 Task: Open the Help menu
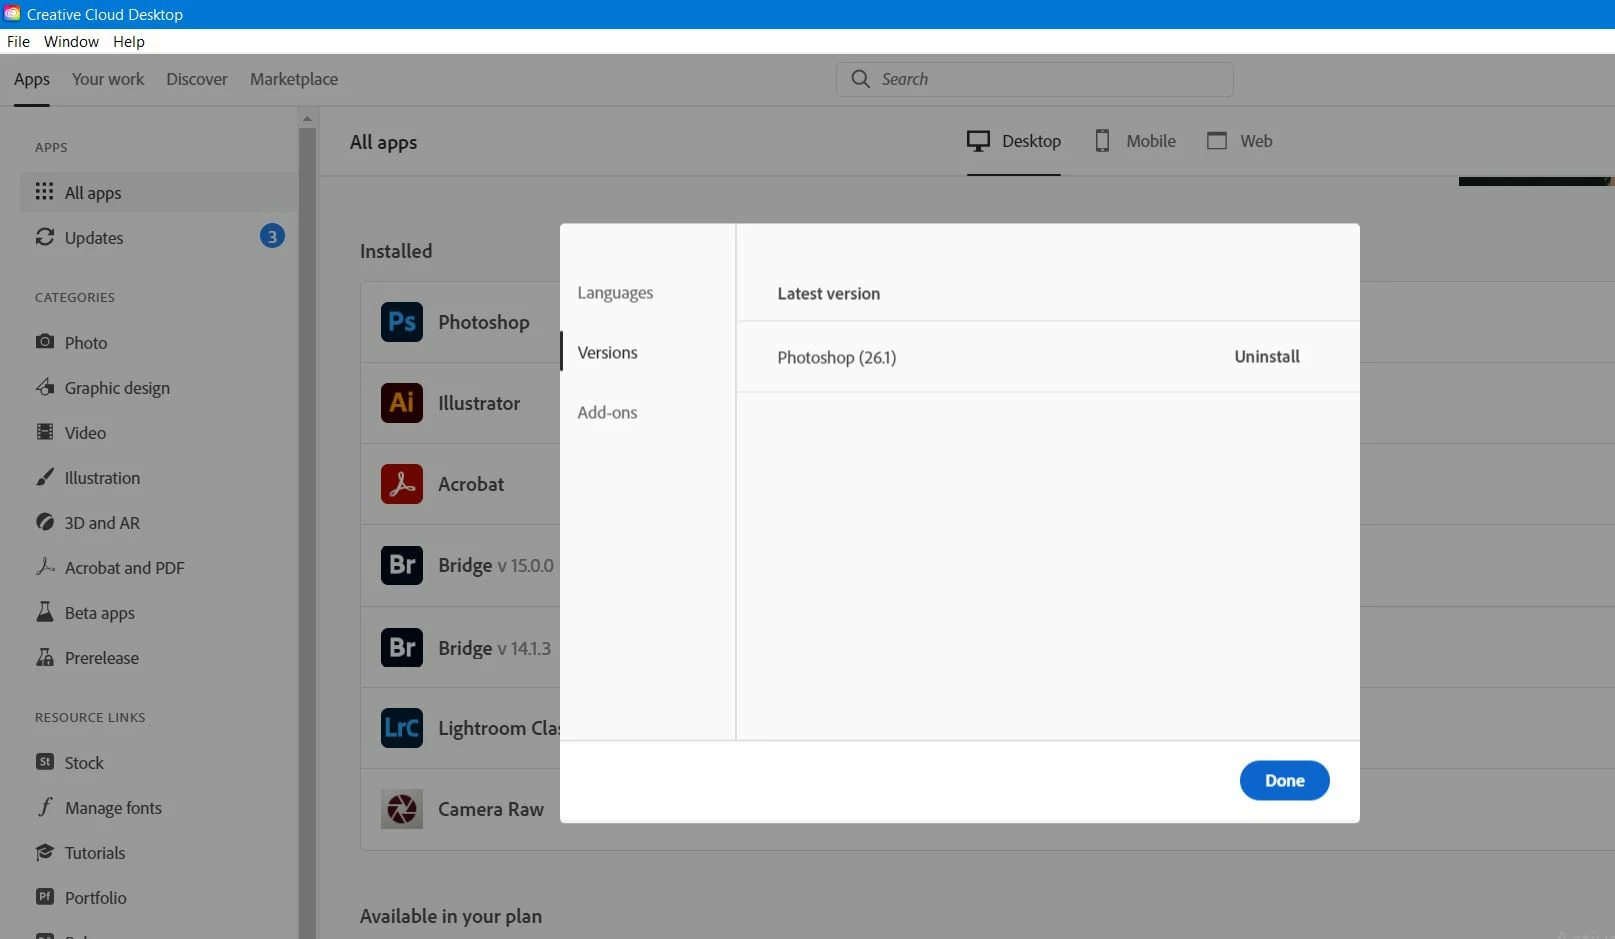tap(129, 42)
